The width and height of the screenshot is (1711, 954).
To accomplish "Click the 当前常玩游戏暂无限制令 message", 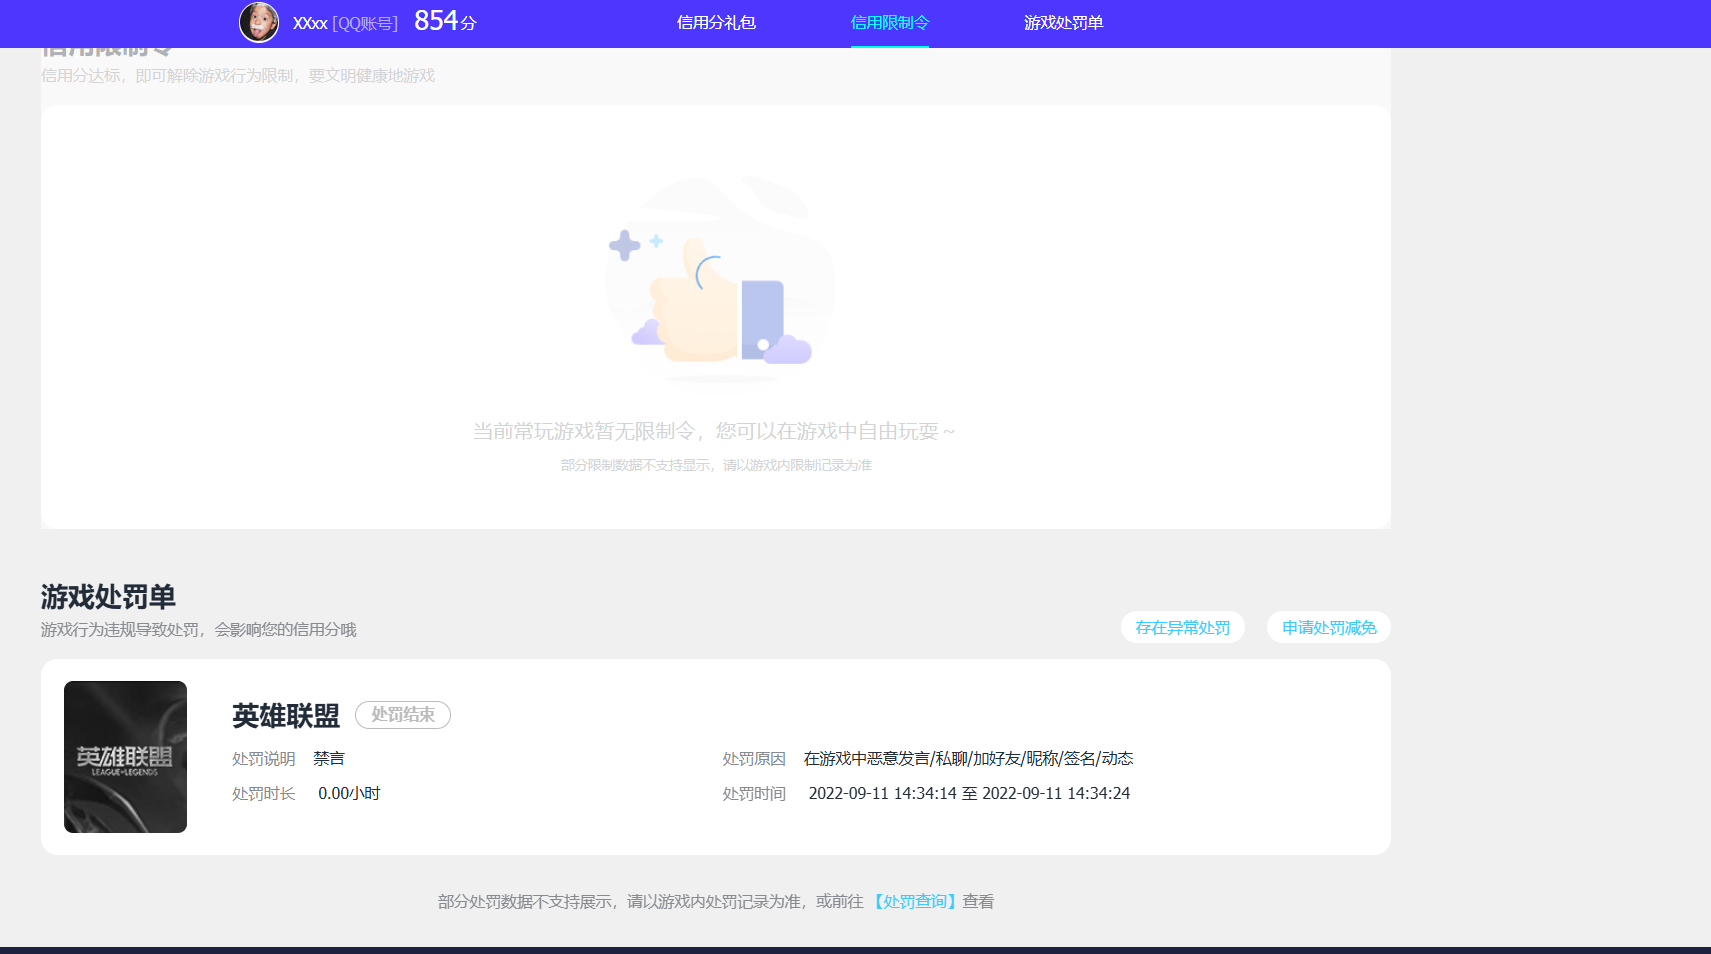I will click(714, 431).
